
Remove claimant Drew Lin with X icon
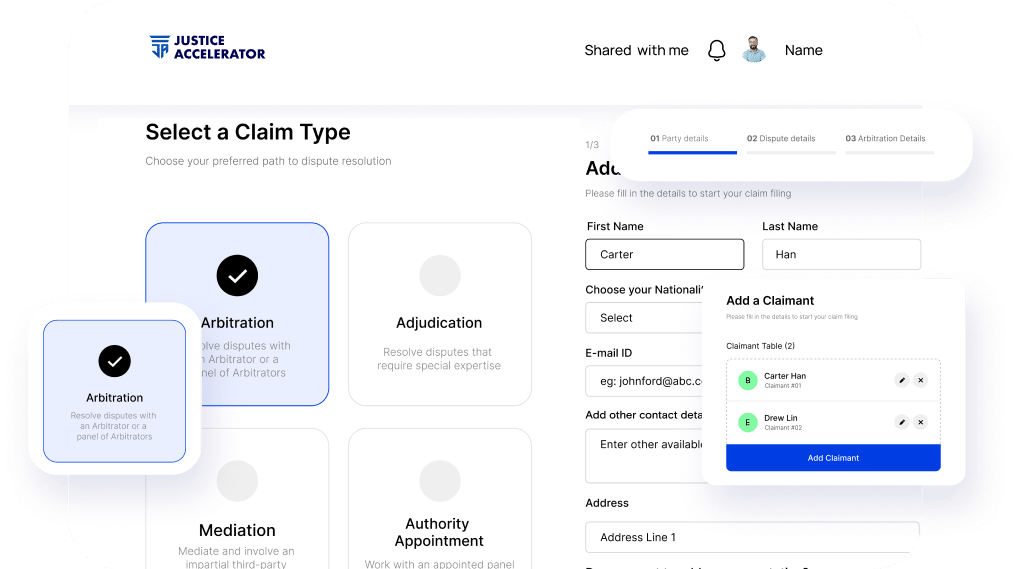pos(920,422)
